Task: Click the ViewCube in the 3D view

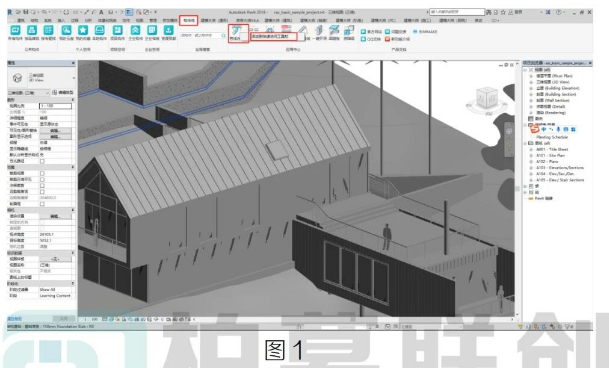Action: coord(487,99)
